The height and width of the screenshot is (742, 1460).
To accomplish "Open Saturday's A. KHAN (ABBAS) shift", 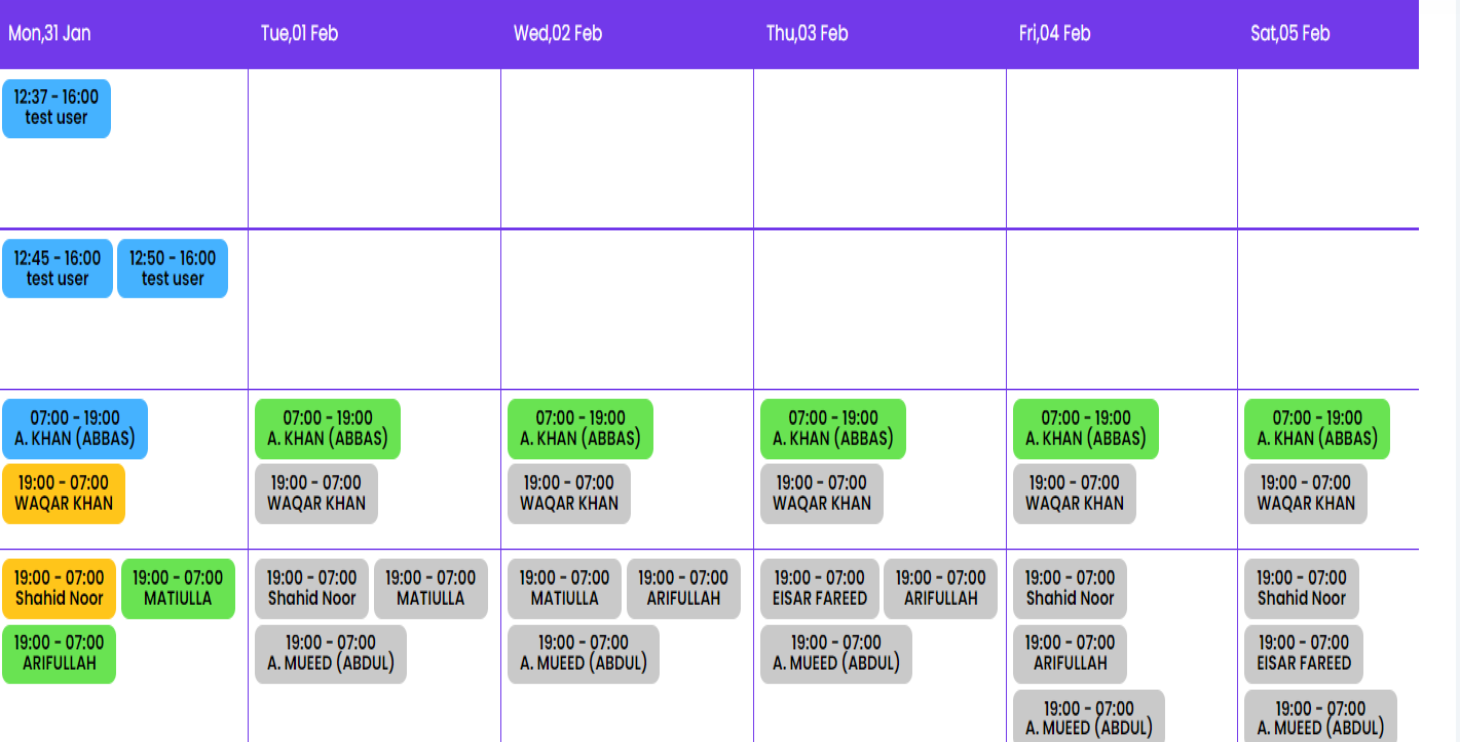I will [x=1317, y=429].
